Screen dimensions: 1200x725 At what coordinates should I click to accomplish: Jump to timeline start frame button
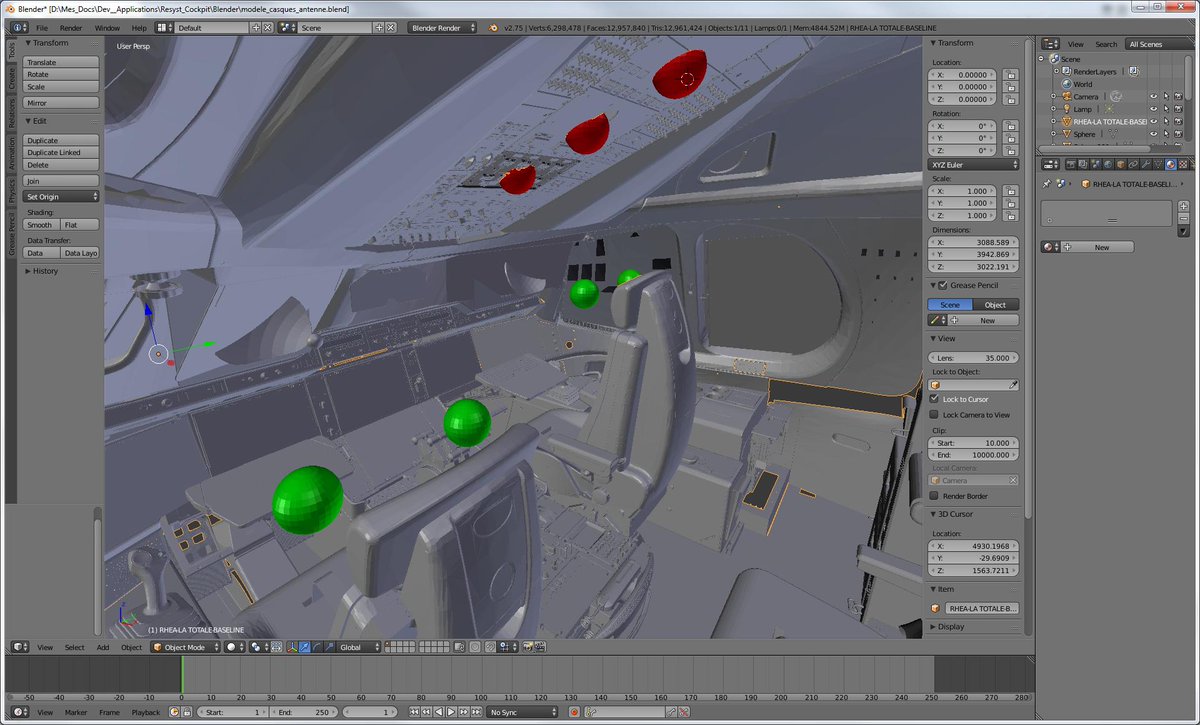click(414, 712)
